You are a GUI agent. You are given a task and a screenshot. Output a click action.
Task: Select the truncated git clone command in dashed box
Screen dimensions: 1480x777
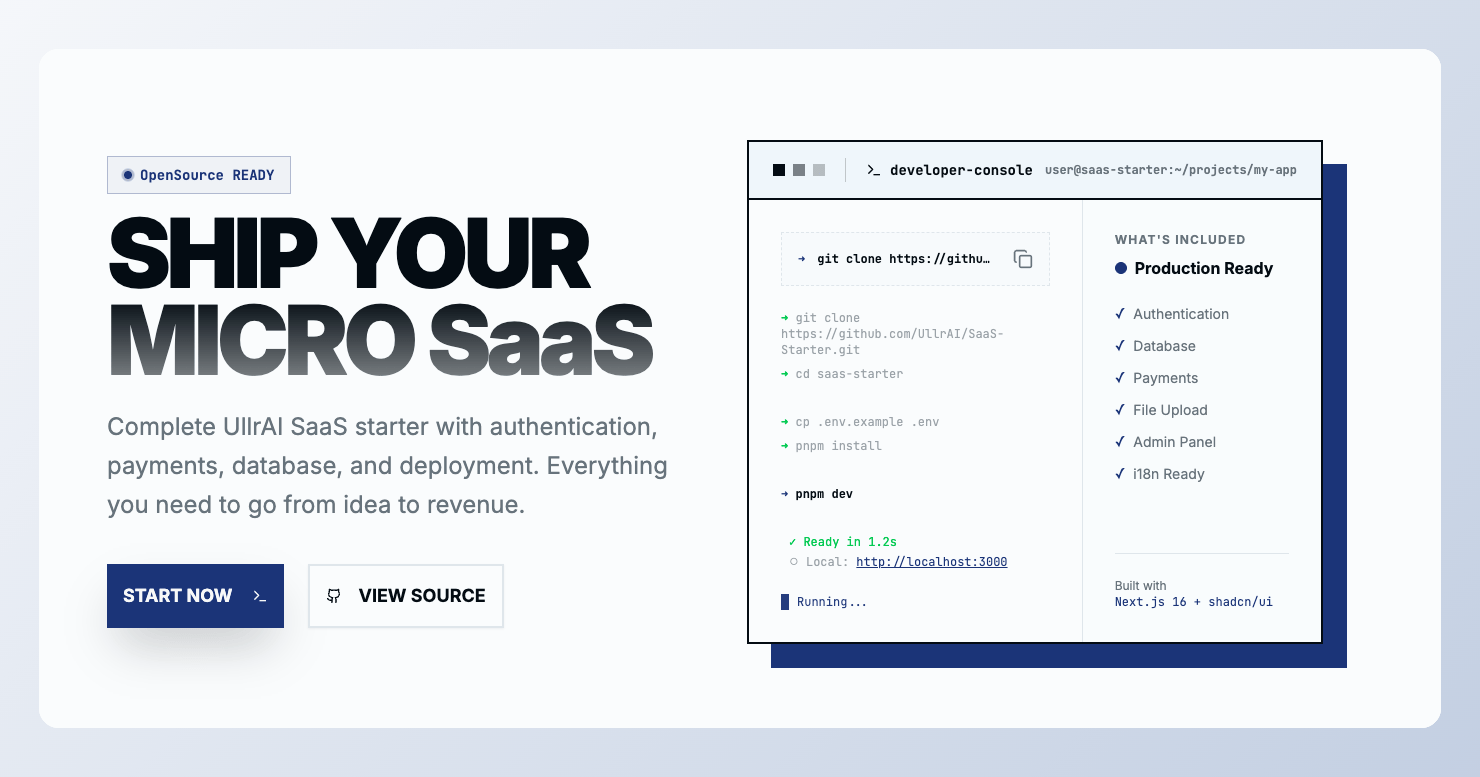pos(905,259)
